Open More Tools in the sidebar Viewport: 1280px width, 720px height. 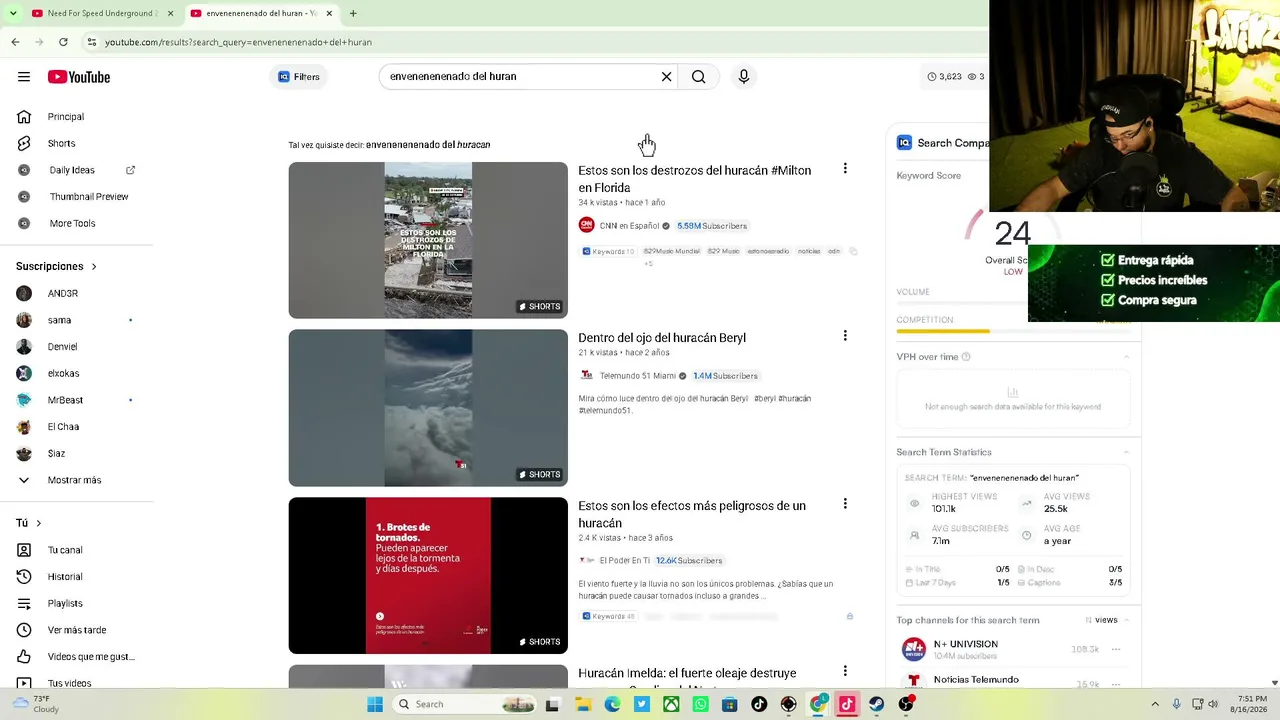72,223
